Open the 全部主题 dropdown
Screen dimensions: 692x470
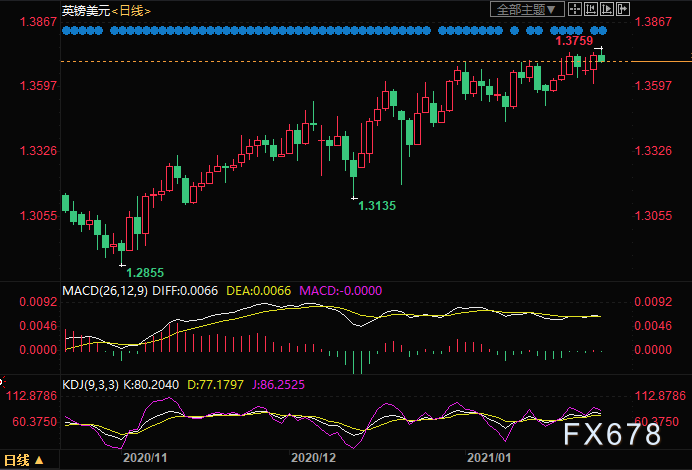[x=527, y=9]
